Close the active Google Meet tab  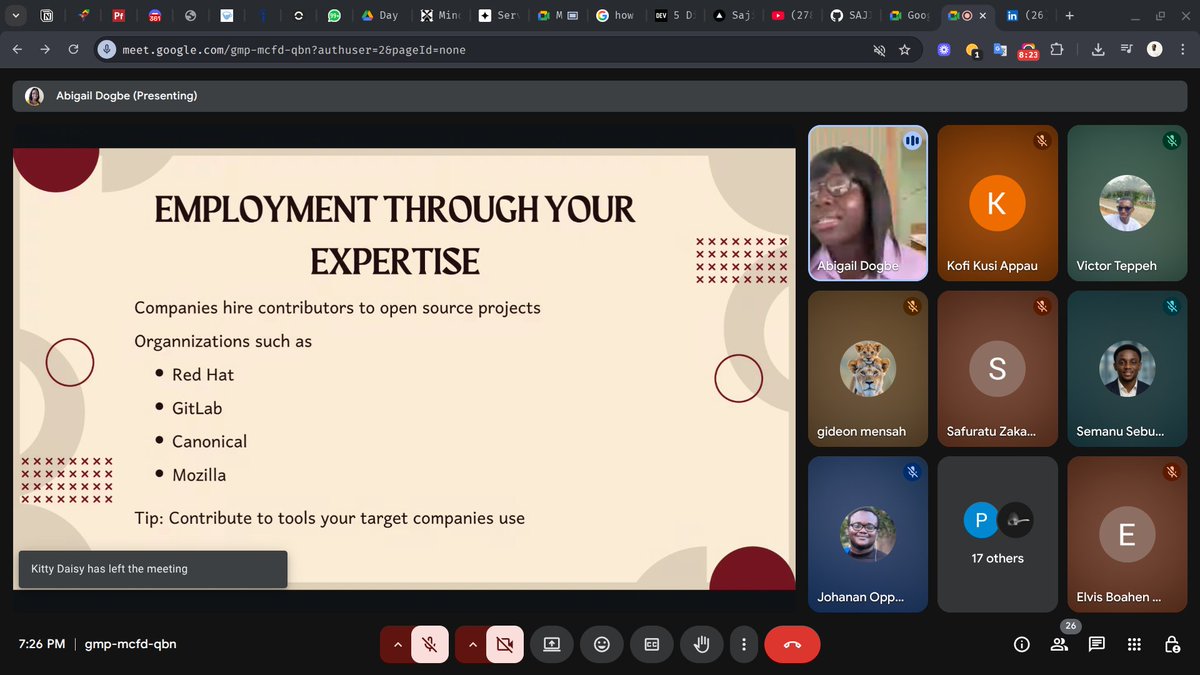click(x=981, y=16)
